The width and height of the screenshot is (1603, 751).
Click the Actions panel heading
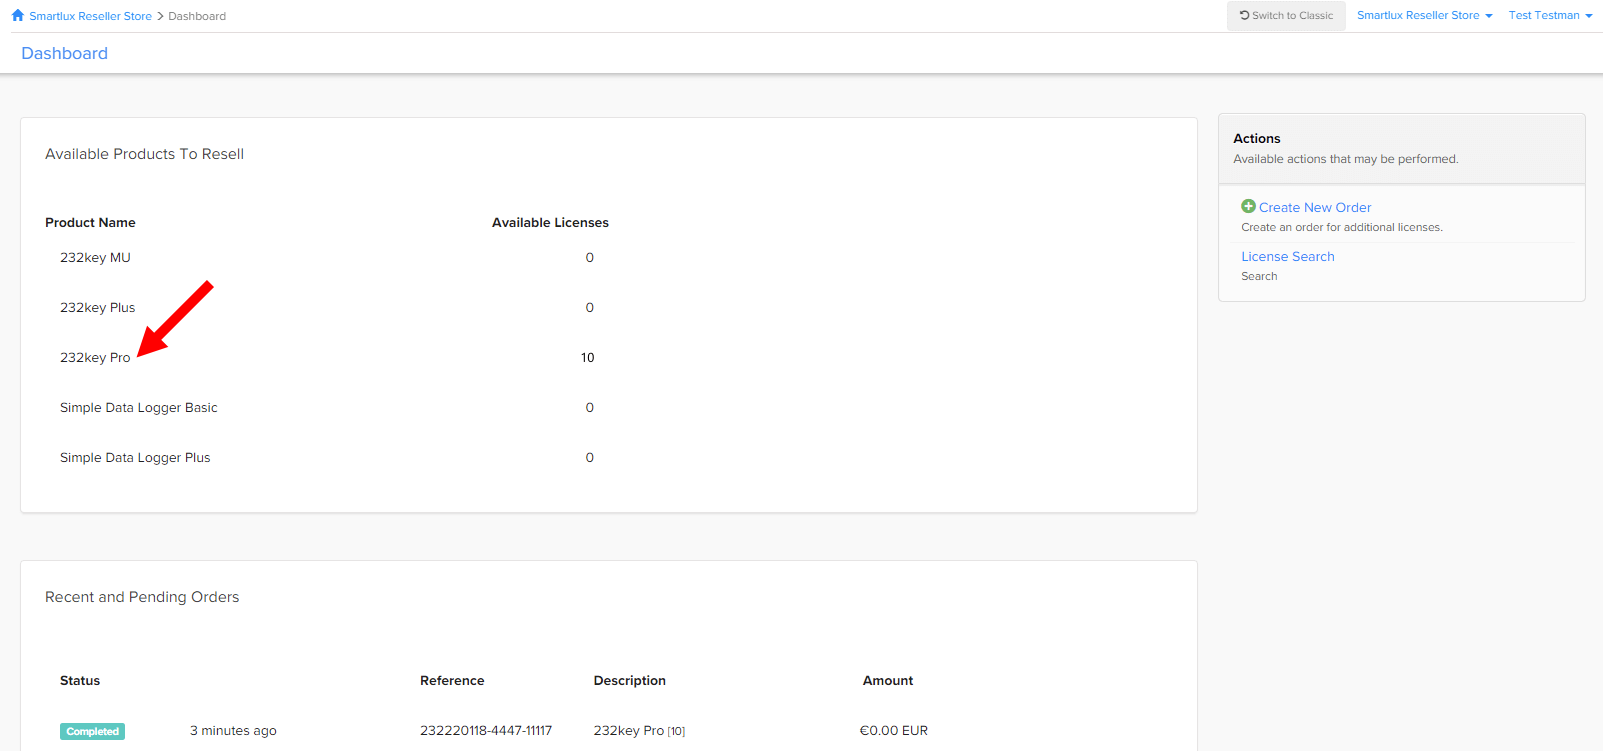tap(1257, 138)
